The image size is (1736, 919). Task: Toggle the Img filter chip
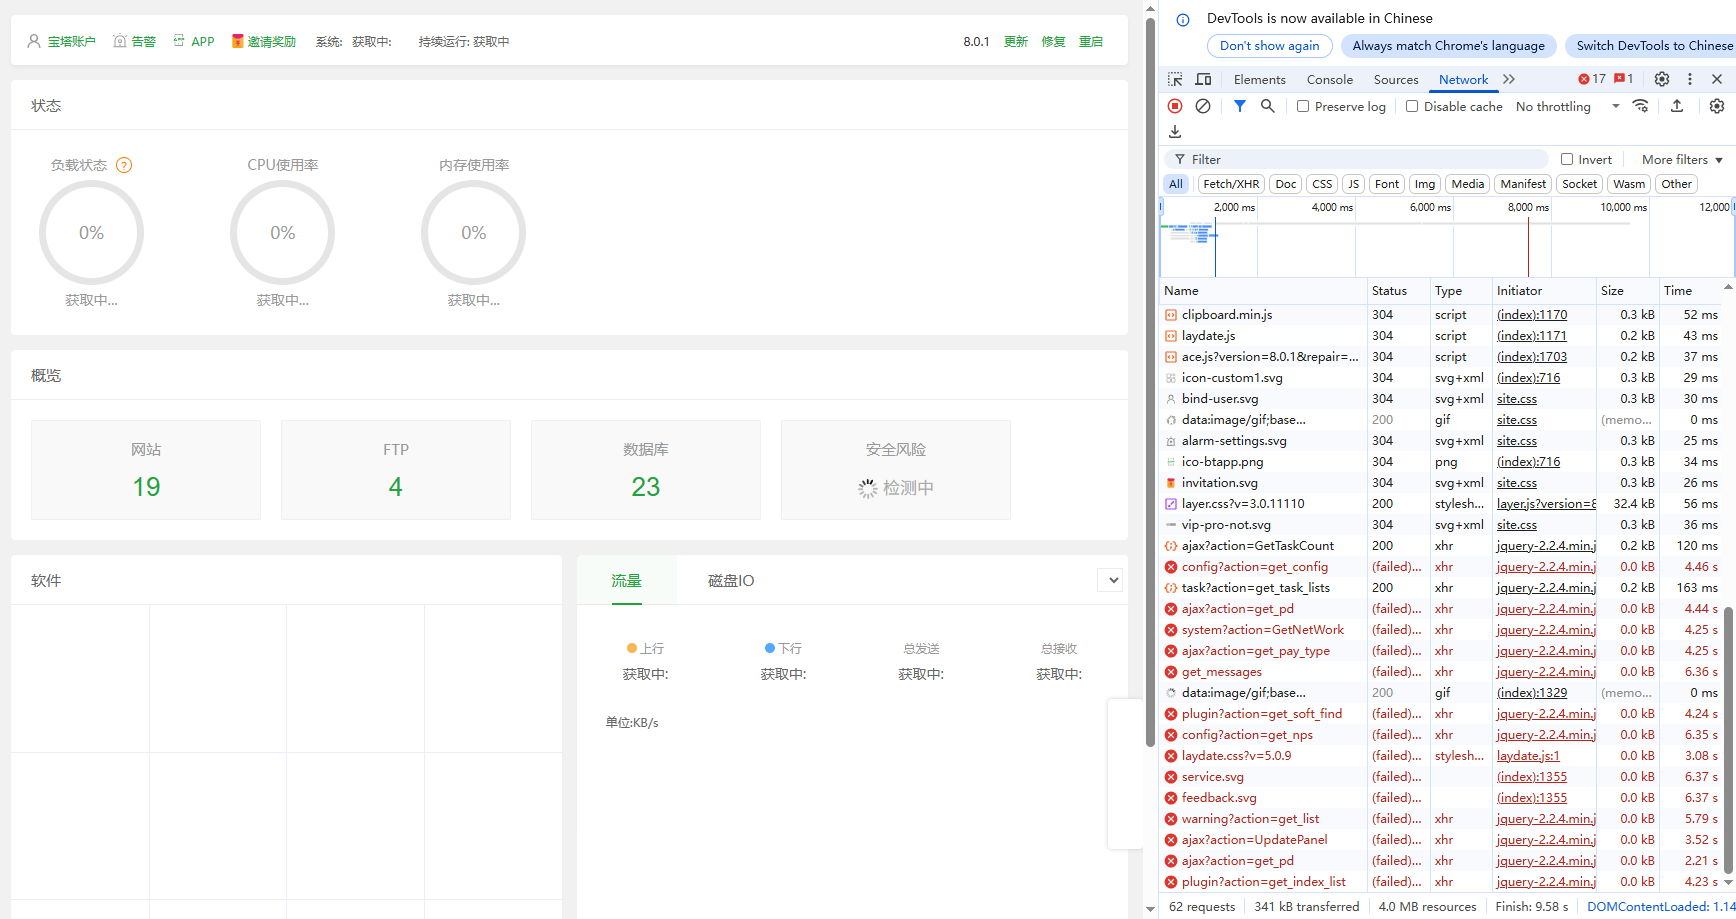click(1425, 184)
